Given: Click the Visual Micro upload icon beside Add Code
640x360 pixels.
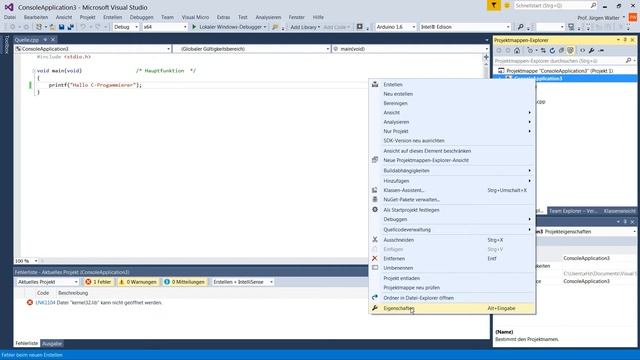Looking at the screenshot, I should click(360, 27).
